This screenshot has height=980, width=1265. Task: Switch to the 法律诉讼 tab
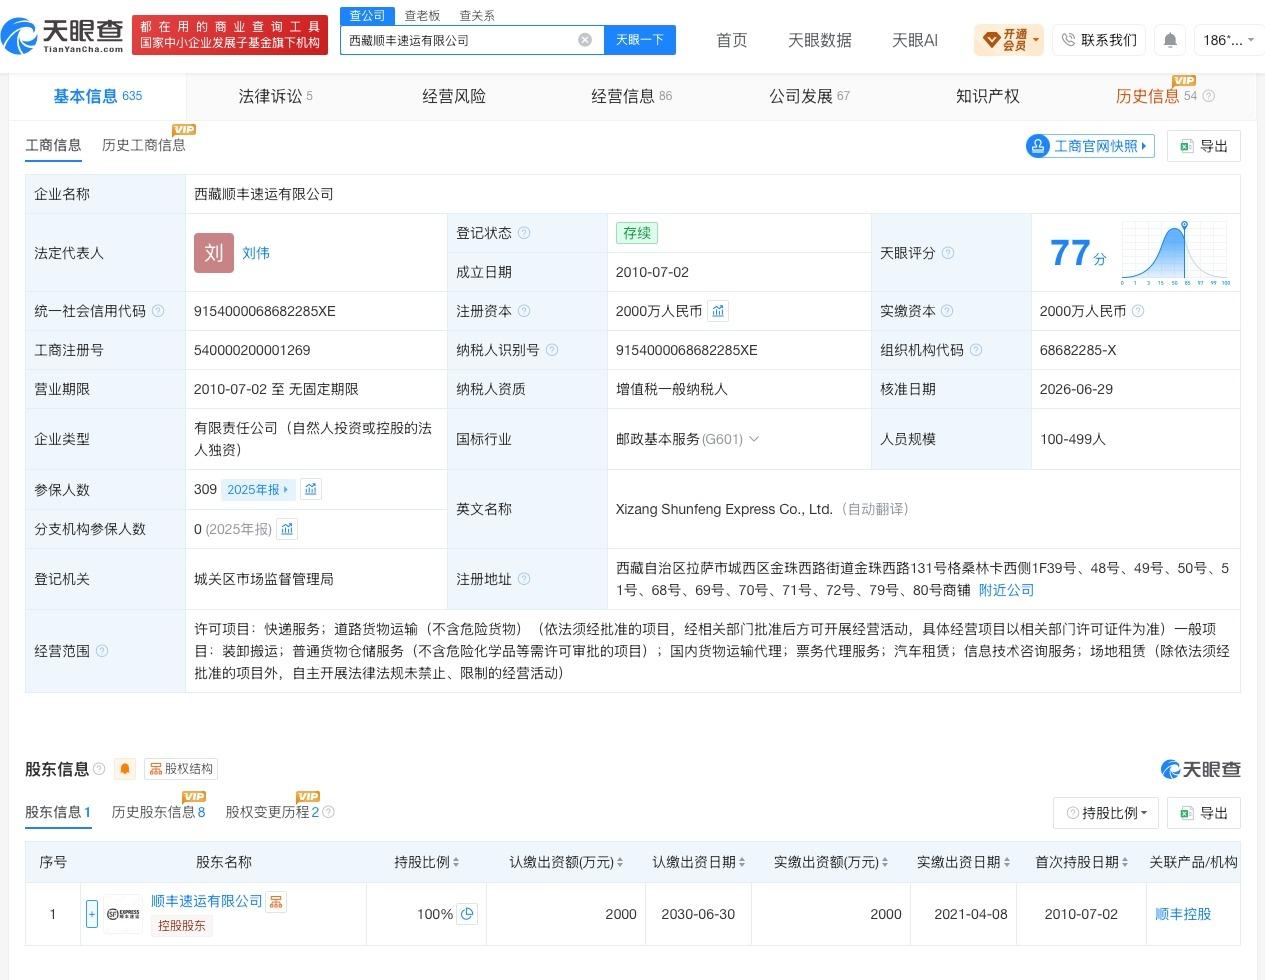click(x=275, y=96)
